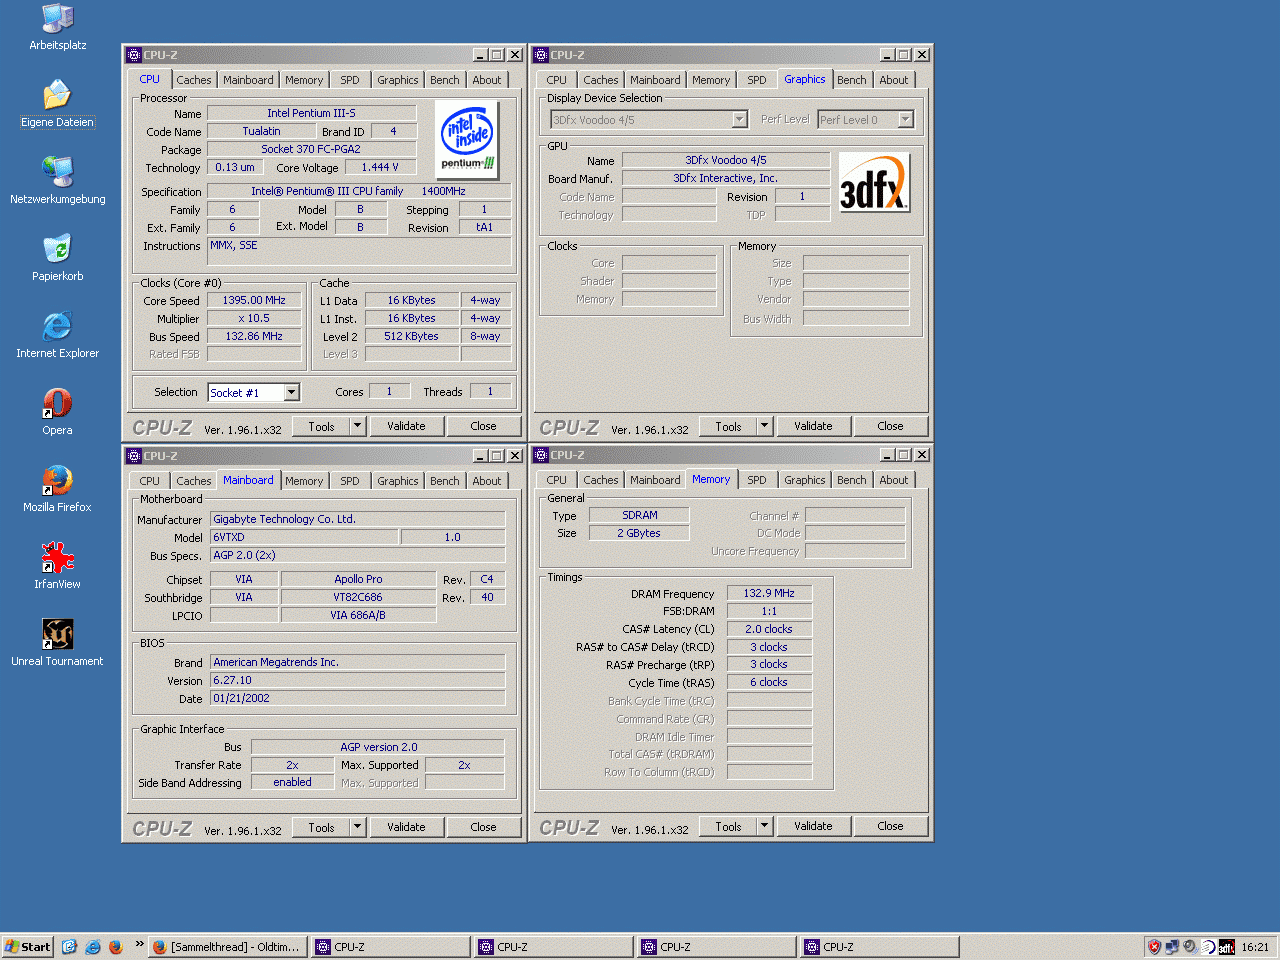Launch Firefox from quick launch bar
Image resolution: width=1280 pixels, height=960 pixels.
(x=116, y=947)
